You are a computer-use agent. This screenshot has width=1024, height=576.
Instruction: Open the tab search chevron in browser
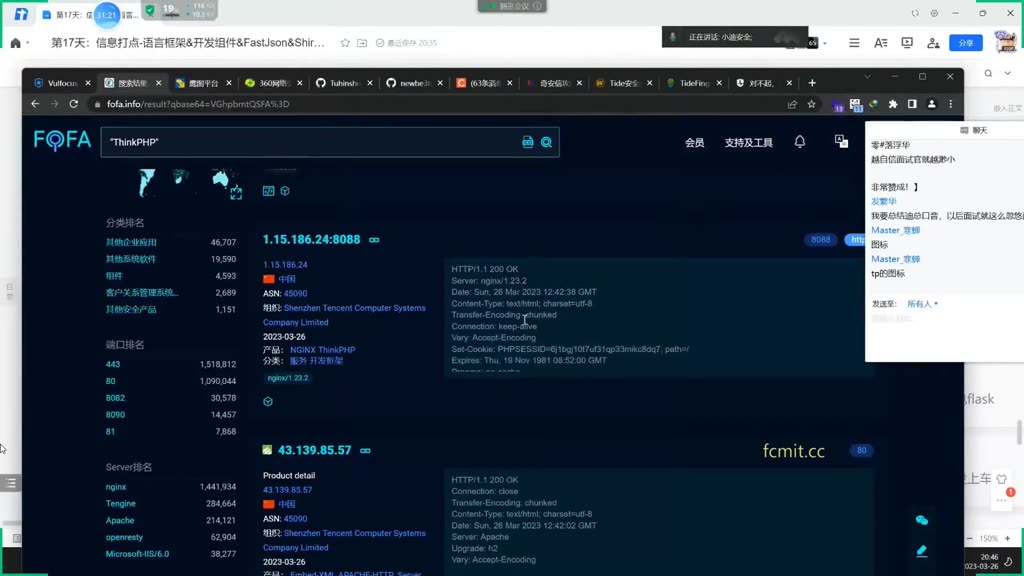[x=867, y=77]
